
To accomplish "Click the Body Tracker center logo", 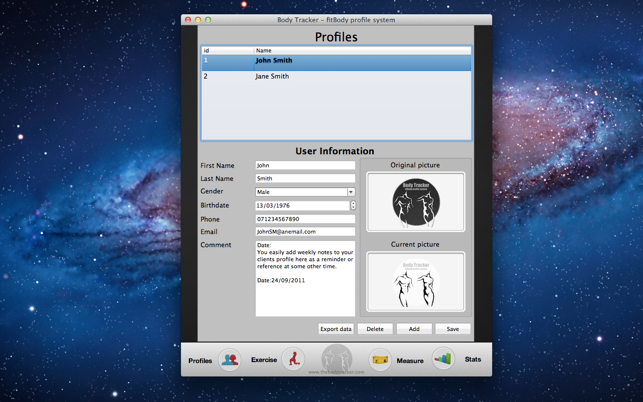I will point(337,358).
